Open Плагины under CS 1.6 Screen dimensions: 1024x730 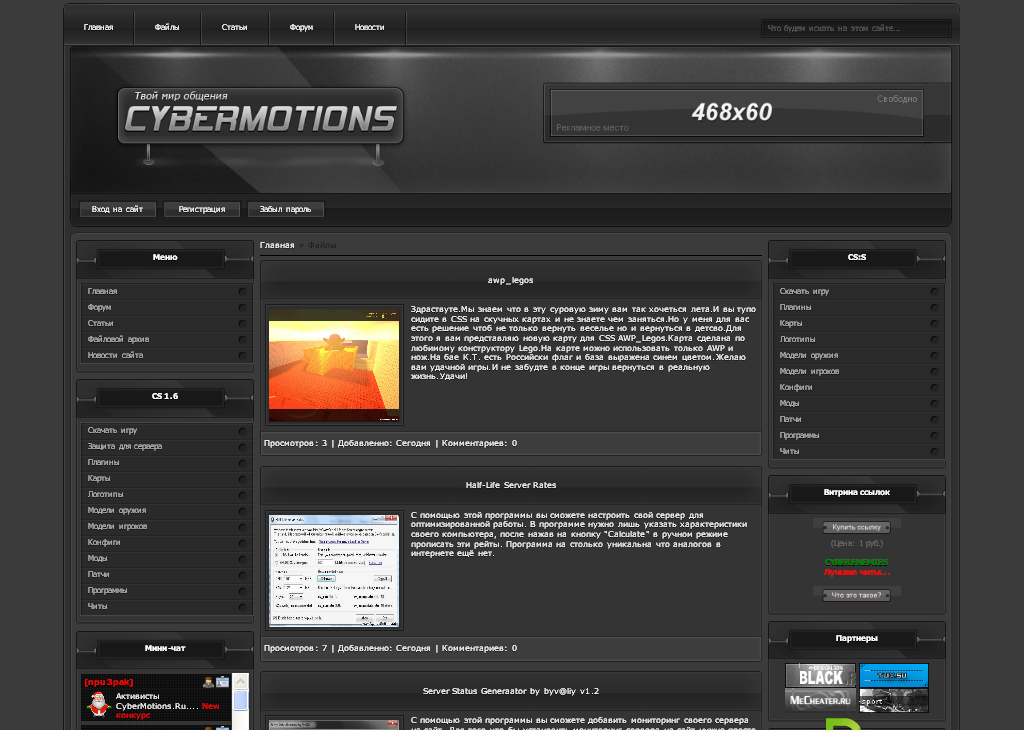165,462
